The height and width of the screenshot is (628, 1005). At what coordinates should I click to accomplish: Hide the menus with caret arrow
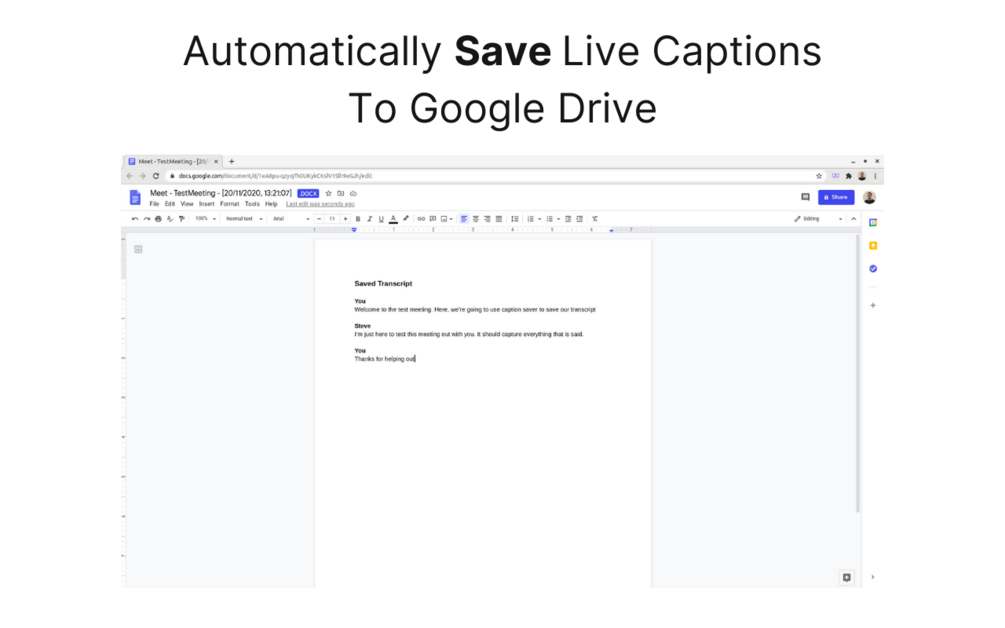tap(854, 219)
